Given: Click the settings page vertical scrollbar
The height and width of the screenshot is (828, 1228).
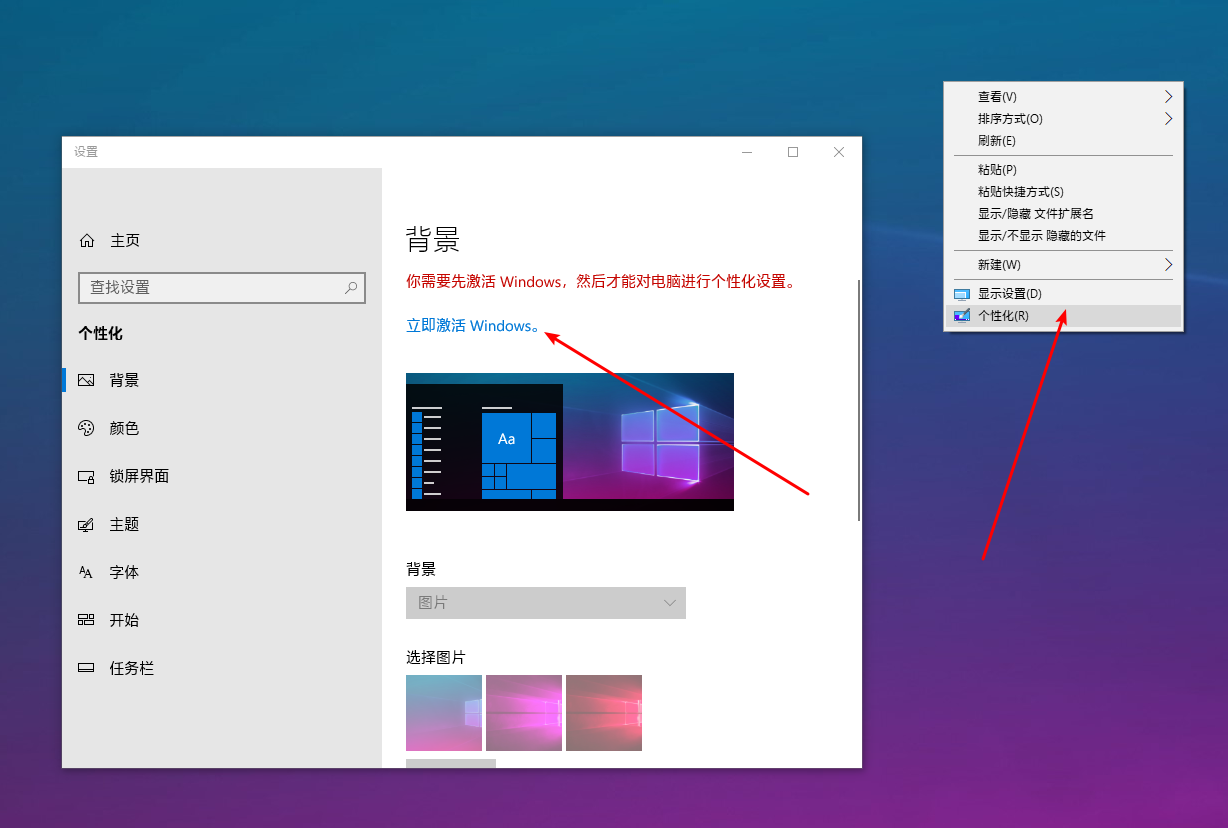Looking at the screenshot, I should [859, 399].
